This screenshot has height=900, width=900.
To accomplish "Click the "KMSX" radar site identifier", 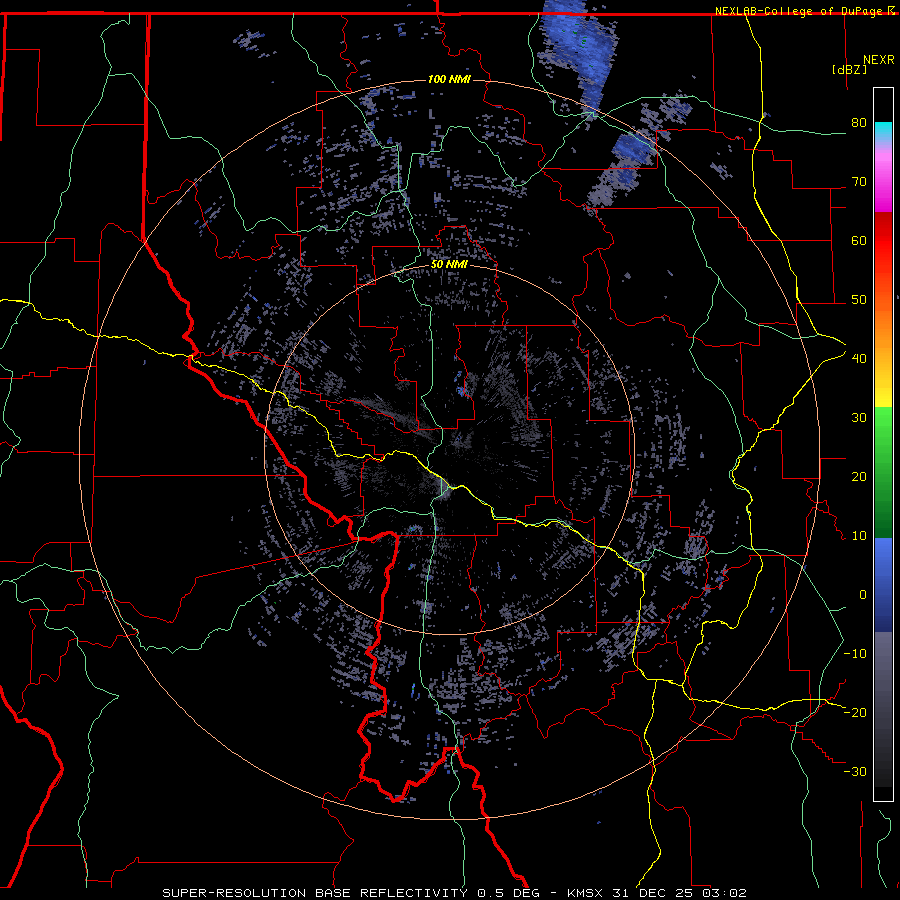I will (586, 893).
